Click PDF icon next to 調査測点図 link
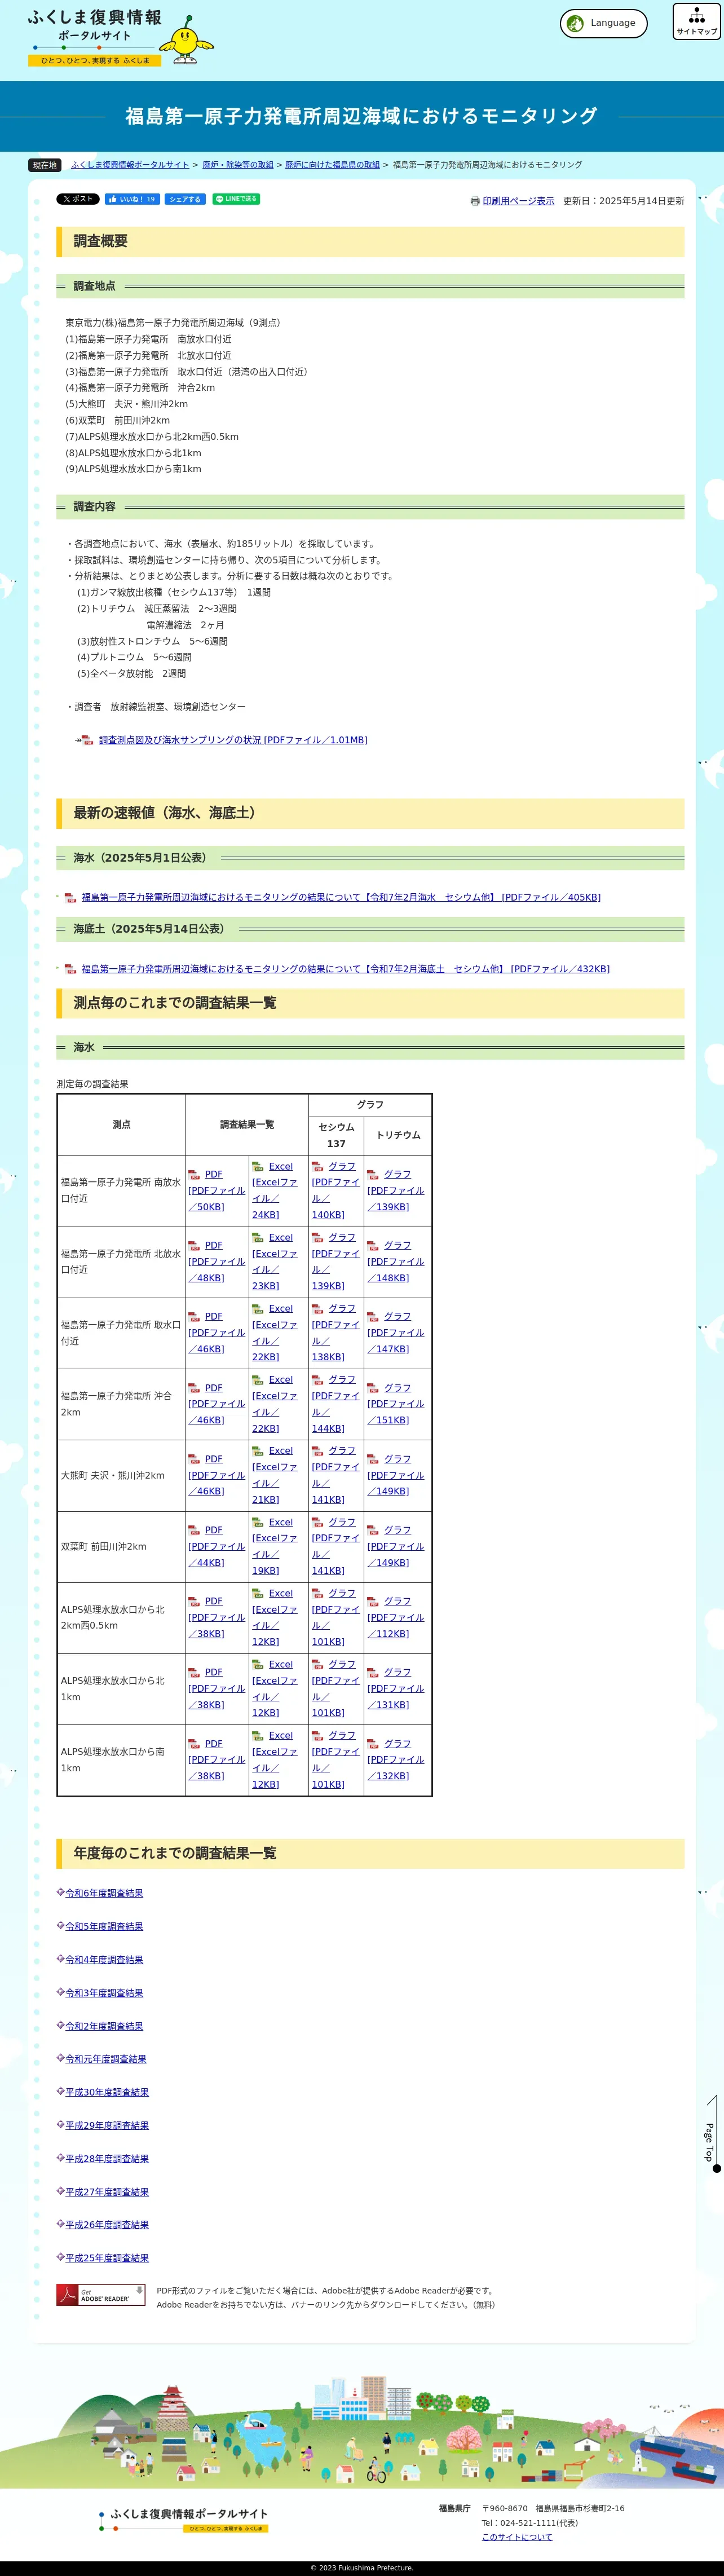This screenshot has width=724, height=2576. coord(87,740)
